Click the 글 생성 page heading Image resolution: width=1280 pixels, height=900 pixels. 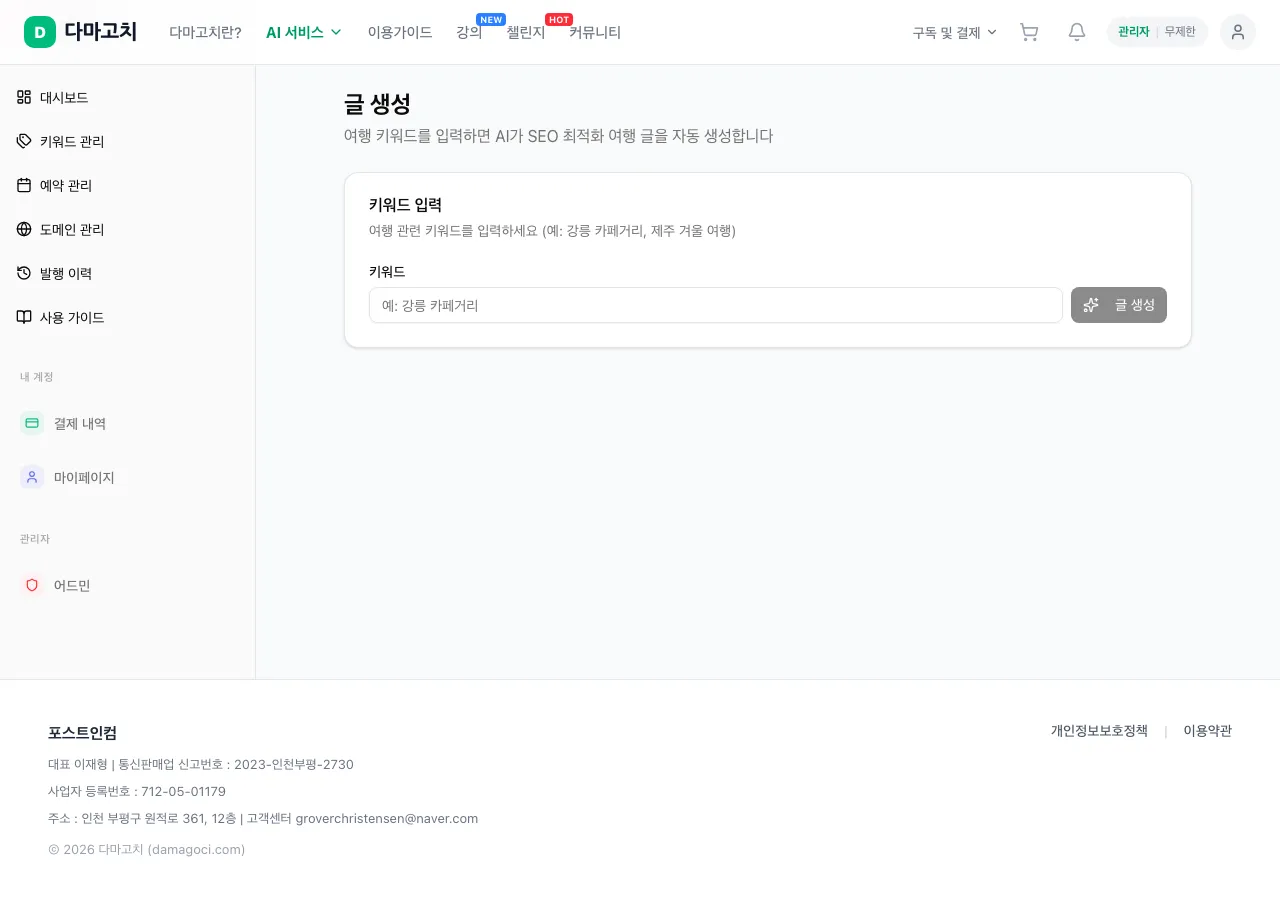(x=377, y=104)
